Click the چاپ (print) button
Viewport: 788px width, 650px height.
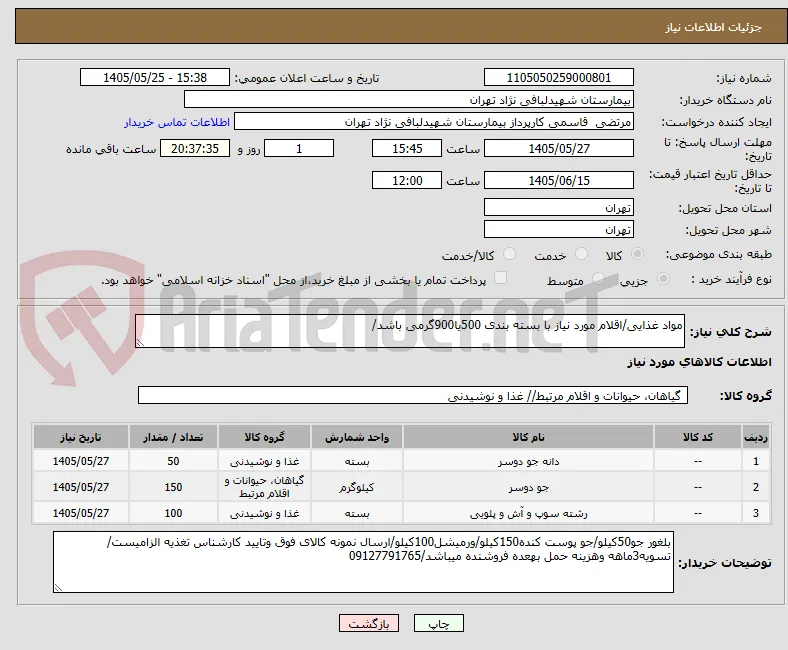438,623
